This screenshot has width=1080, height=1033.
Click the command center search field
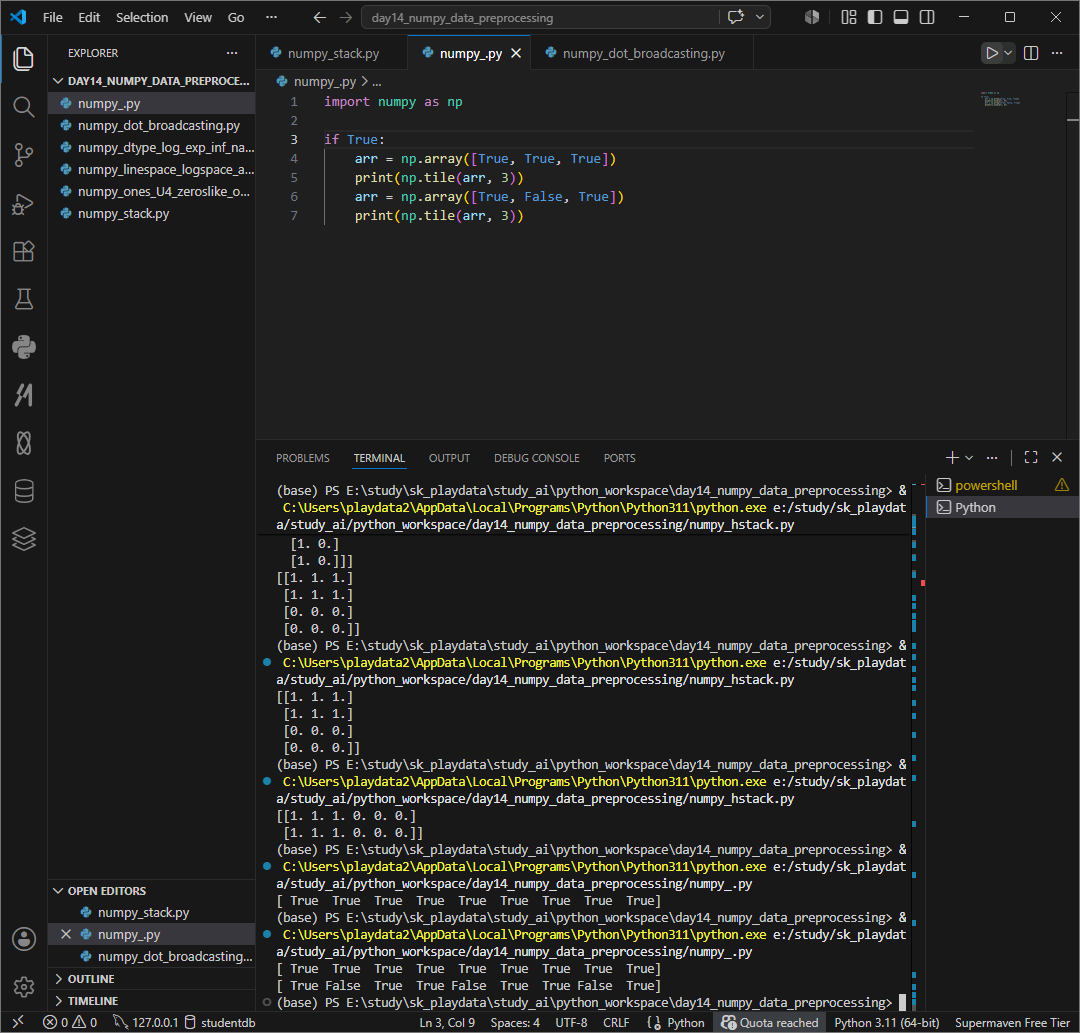click(x=541, y=17)
